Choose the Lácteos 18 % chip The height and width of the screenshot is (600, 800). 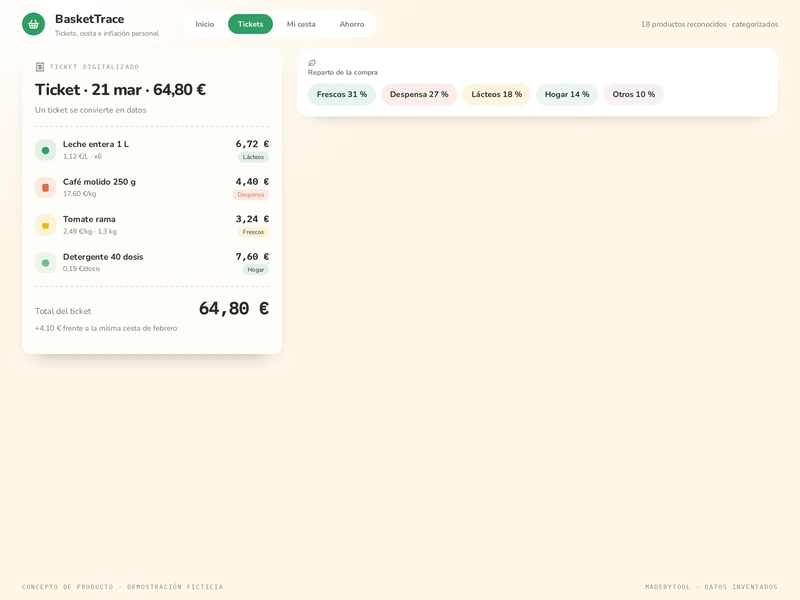pos(496,94)
